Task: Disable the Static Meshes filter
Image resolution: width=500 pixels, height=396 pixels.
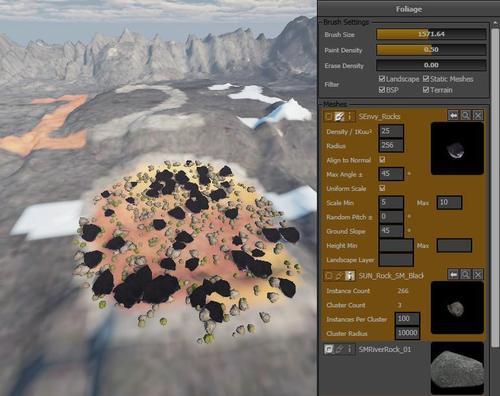Action: point(426,79)
